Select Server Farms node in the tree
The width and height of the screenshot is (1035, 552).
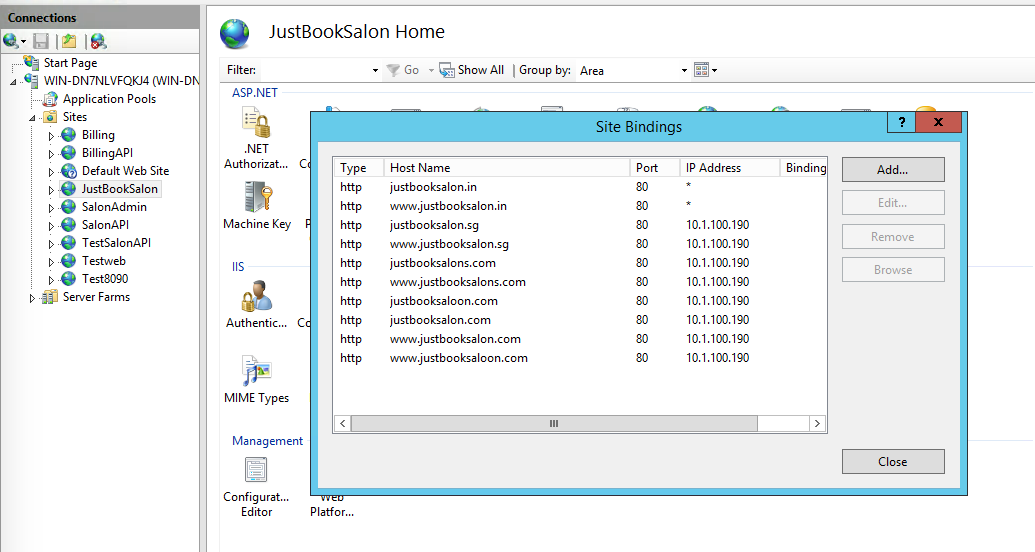[96, 297]
